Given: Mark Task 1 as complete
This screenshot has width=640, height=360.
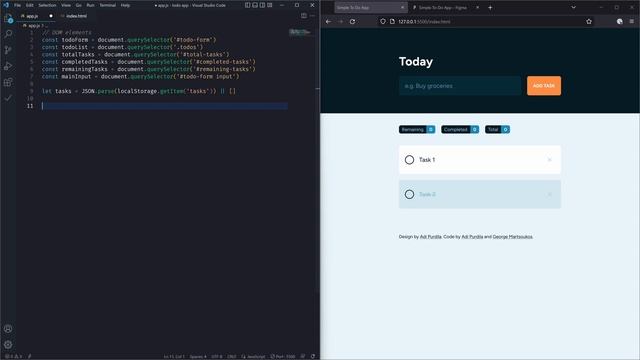Looking at the screenshot, I should (x=409, y=160).
